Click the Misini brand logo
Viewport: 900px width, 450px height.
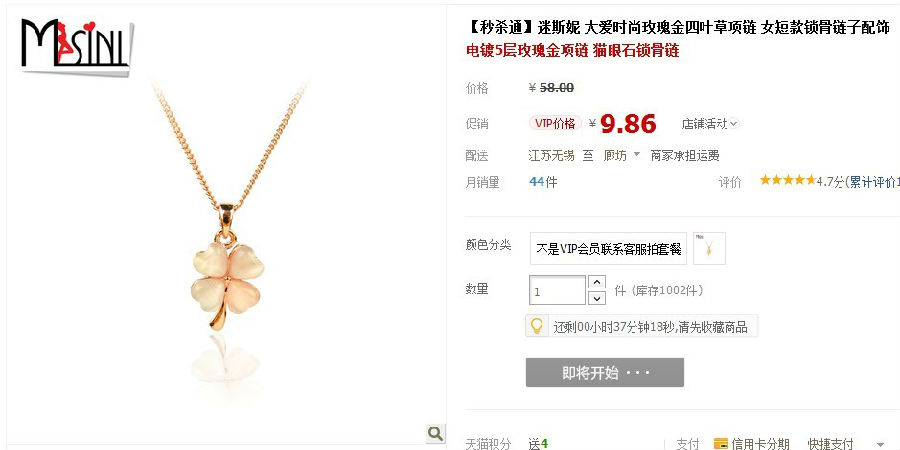(x=76, y=46)
